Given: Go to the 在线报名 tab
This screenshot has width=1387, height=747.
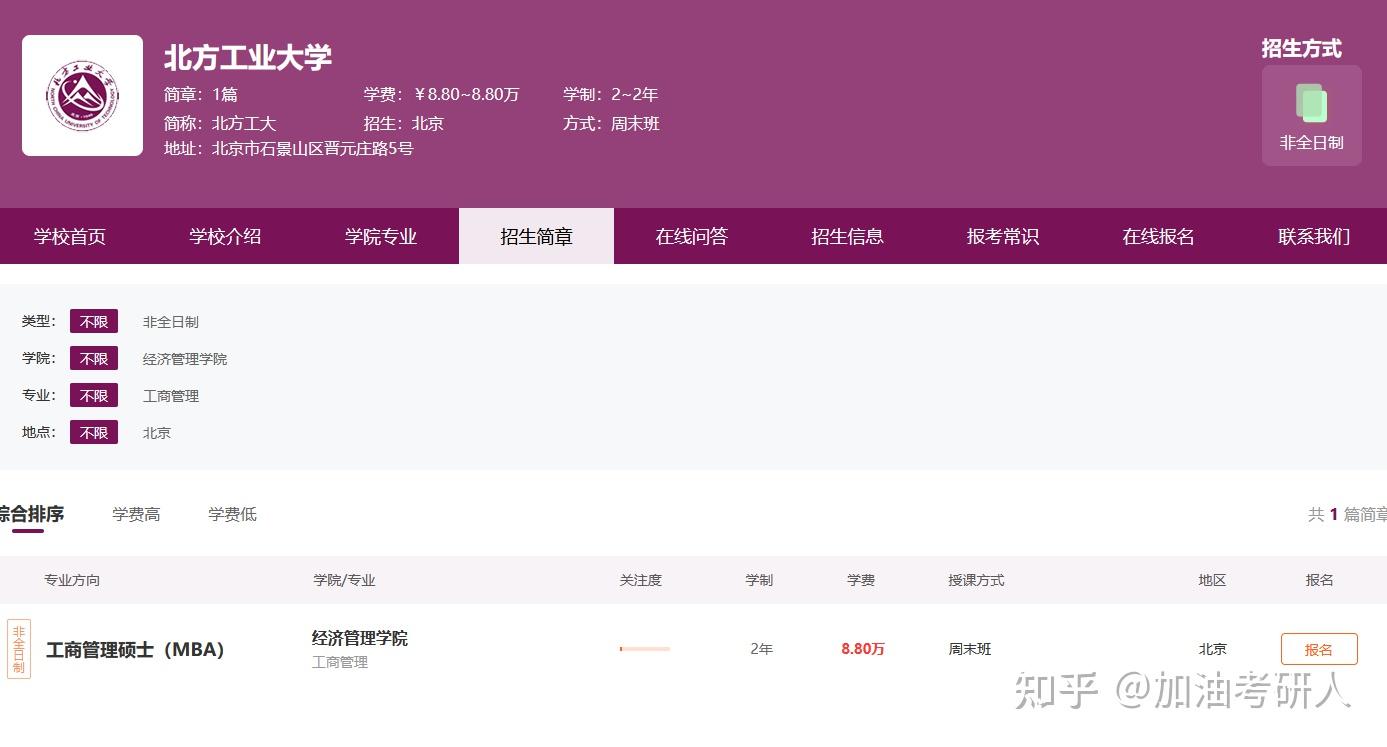Looking at the screenshot, I should tap(1158, 237).
